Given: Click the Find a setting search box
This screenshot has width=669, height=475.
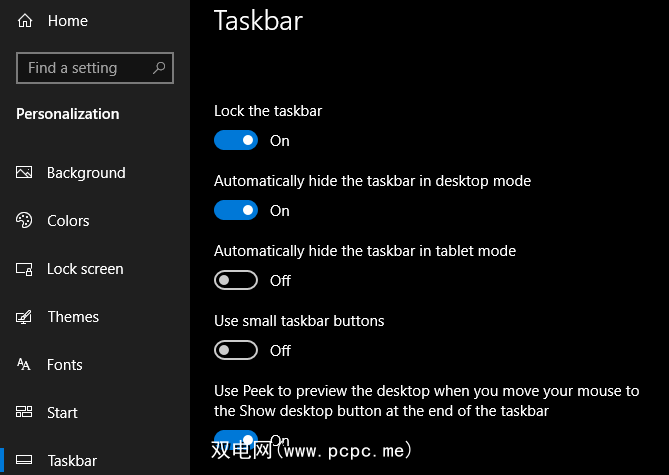Looking at the screenshot, I should click(x=85, y=68).
